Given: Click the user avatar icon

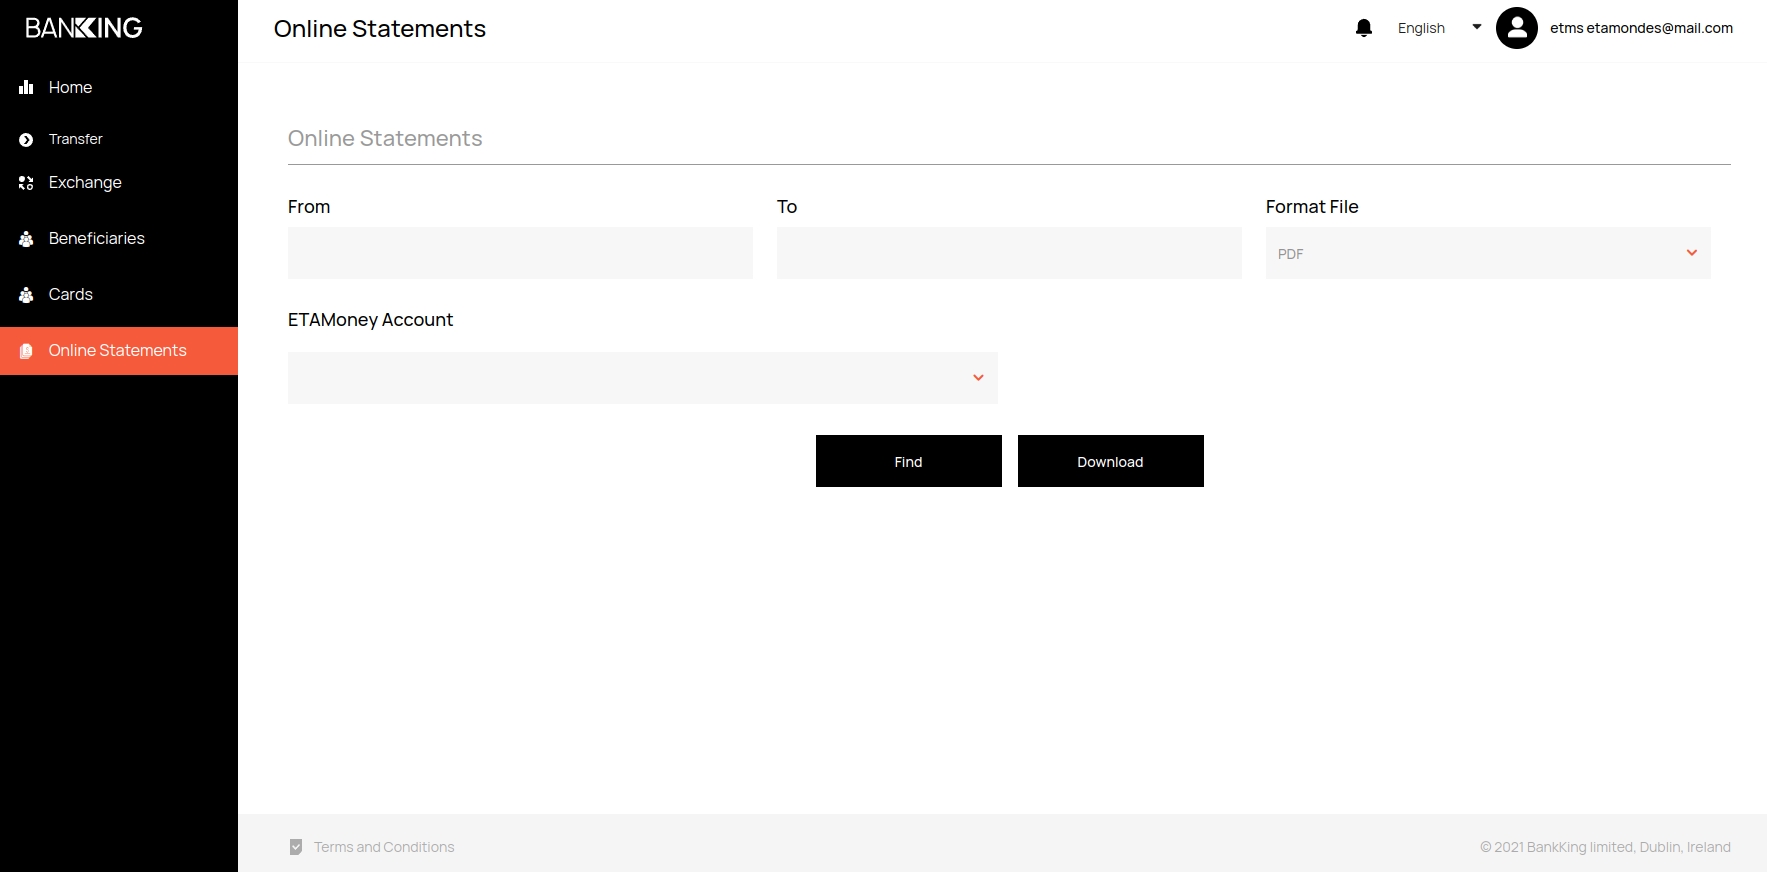Looking at the screenshot, I should [1517, 28].
